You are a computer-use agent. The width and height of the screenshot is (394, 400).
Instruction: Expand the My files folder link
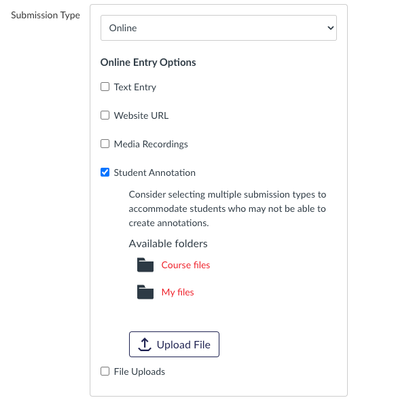(178, 292)
